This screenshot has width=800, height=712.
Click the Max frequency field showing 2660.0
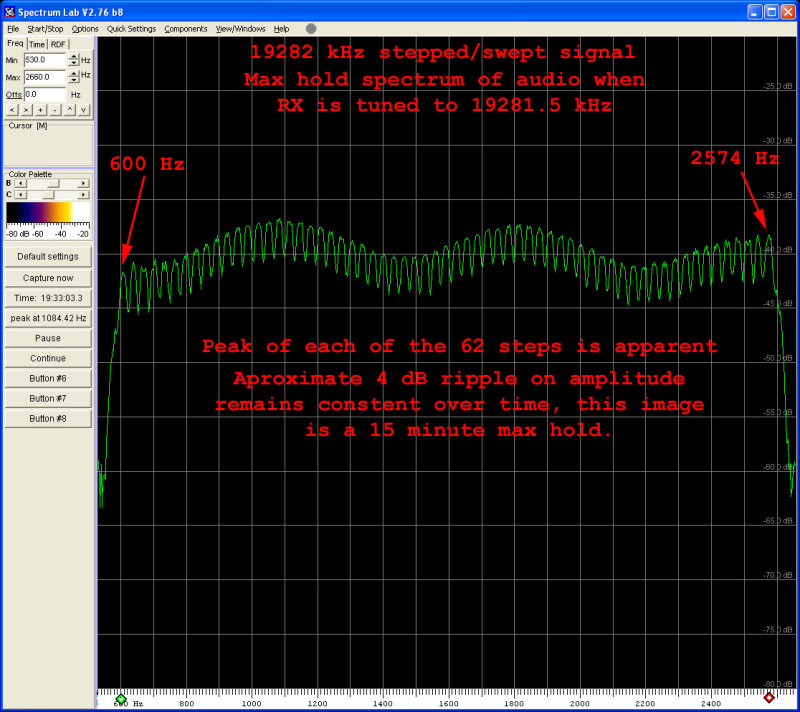click(x=45, y=77)
